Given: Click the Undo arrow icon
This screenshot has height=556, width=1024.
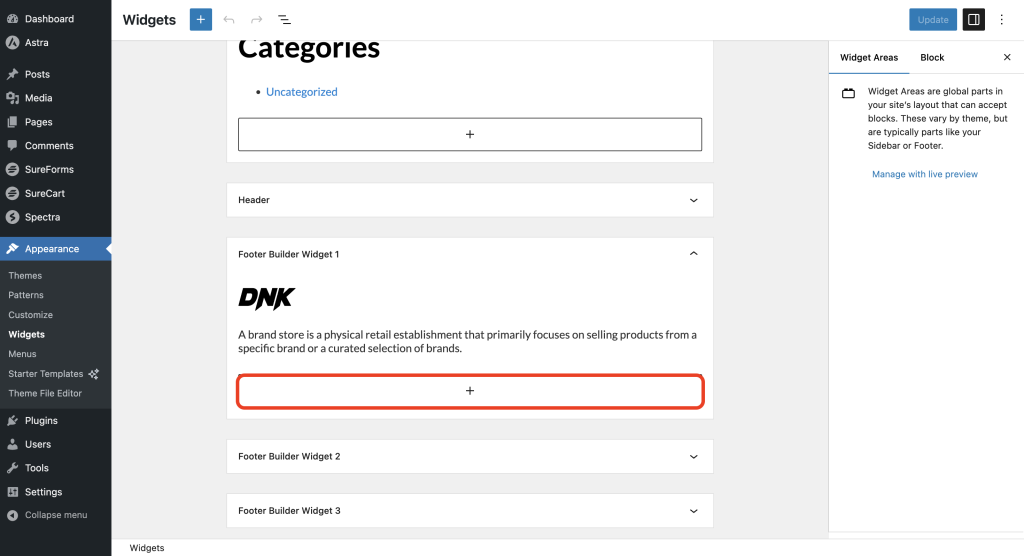Looking at the screenshot, I should pos(229,20).
